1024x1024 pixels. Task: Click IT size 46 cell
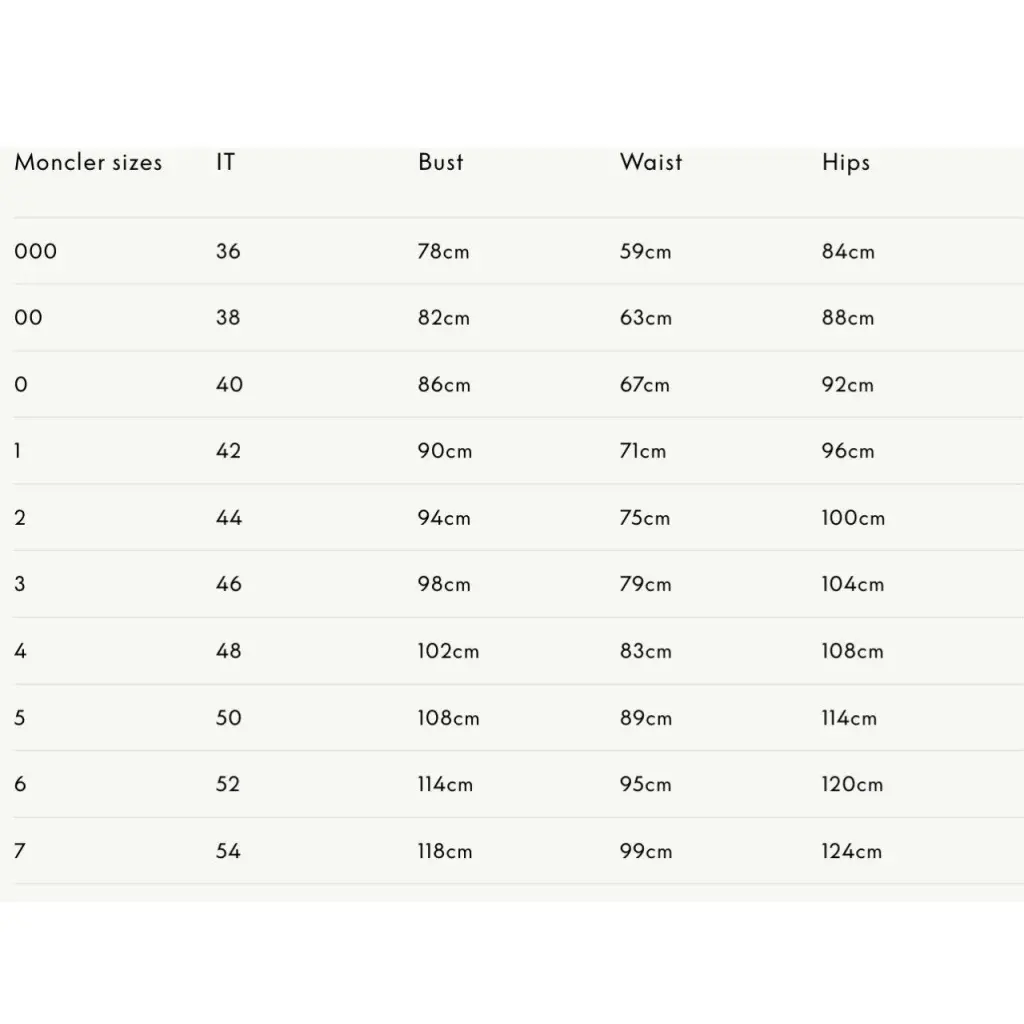click(229, 584)
